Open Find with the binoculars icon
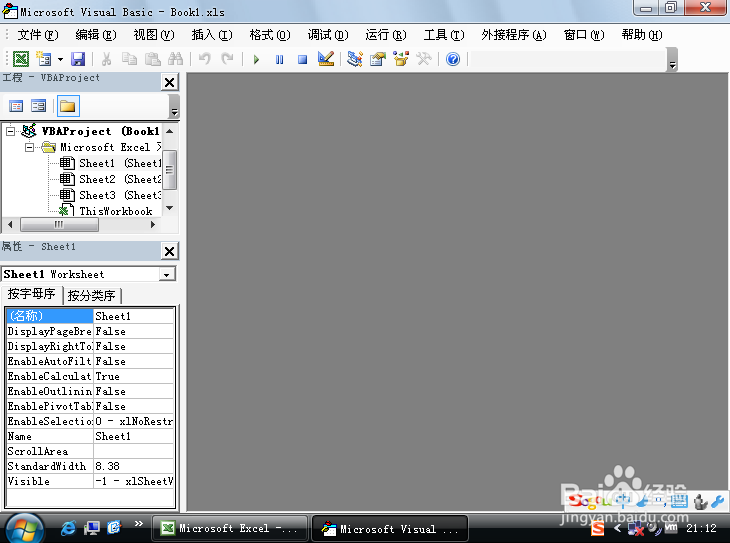This screenshot has height=543, width=730. (x=176, y=59)
